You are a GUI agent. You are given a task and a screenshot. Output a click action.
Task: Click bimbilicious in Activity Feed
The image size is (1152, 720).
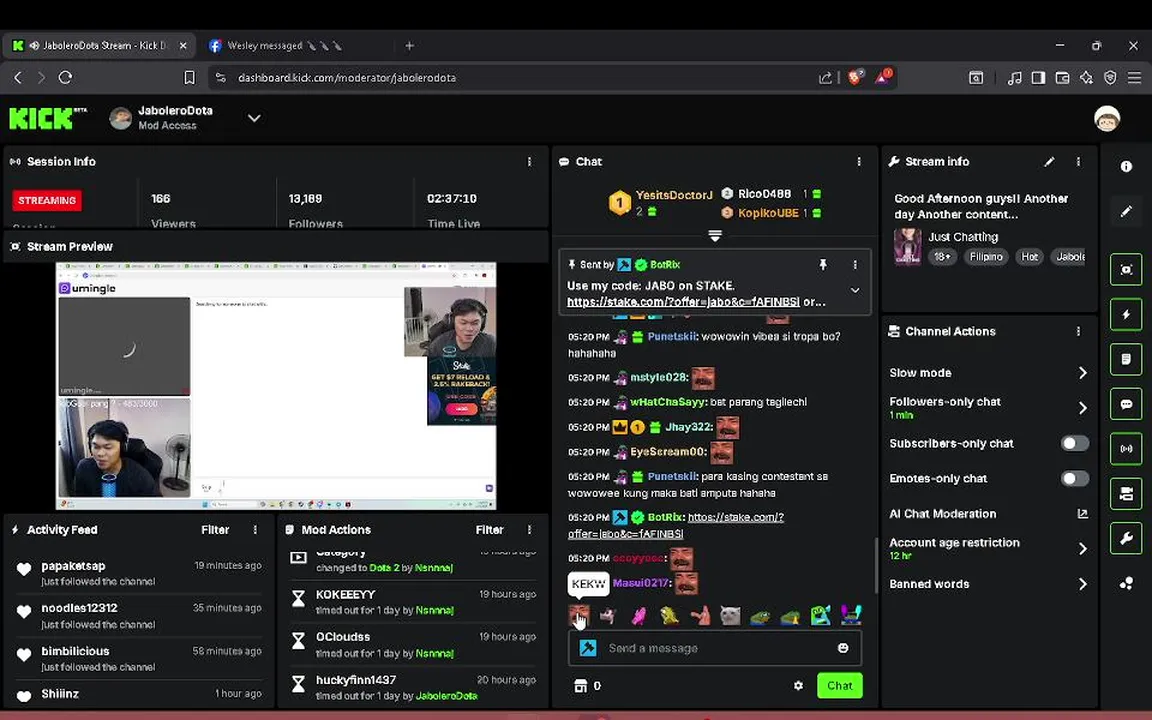pos(75,651)
